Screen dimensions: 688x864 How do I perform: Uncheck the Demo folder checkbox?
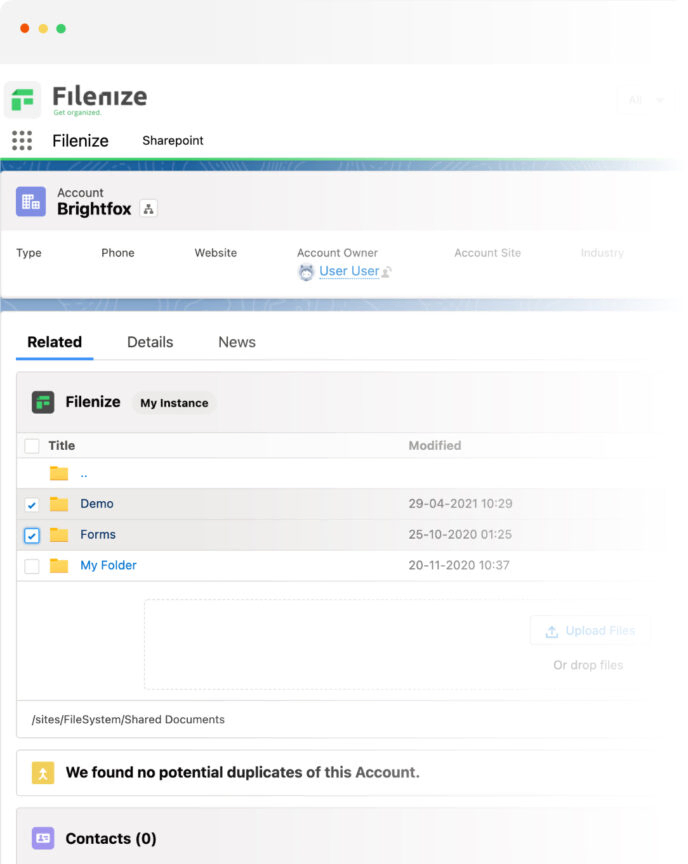[x=32, y=504]
